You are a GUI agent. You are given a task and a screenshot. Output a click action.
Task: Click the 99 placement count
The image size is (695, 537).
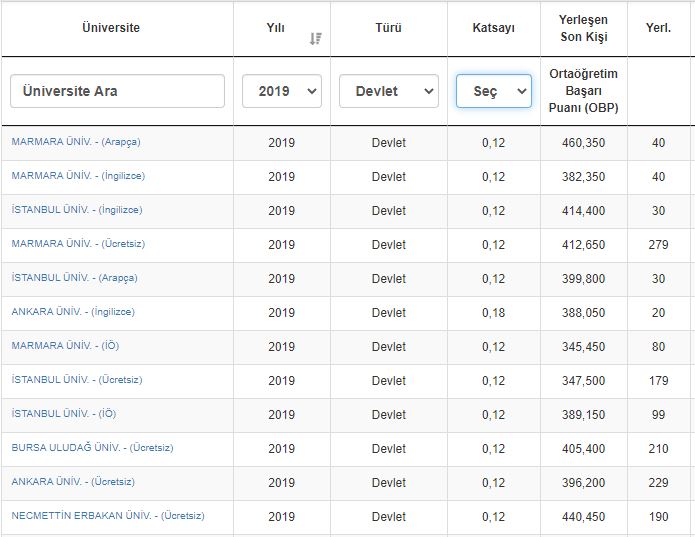pos(658,415)
